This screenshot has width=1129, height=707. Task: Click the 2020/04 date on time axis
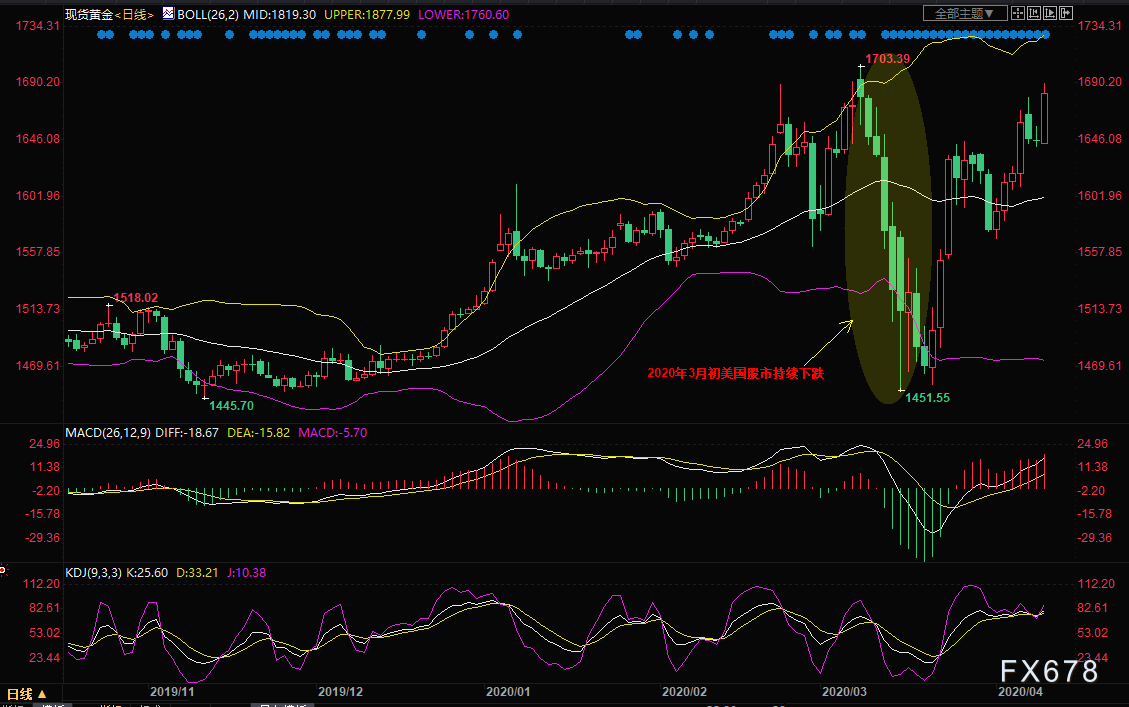pos(1020,692)
